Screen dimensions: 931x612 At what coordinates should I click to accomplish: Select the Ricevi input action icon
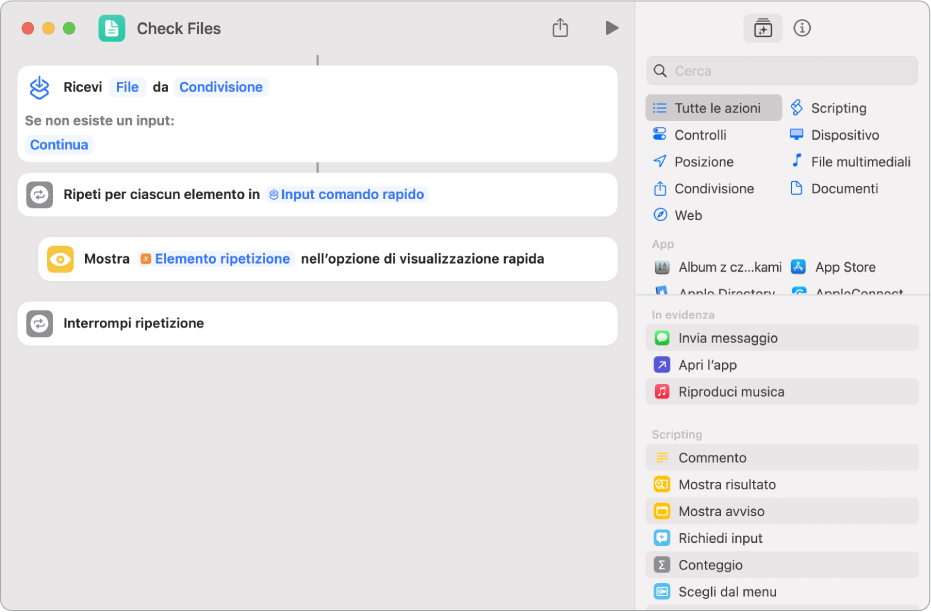click(39, 87)
